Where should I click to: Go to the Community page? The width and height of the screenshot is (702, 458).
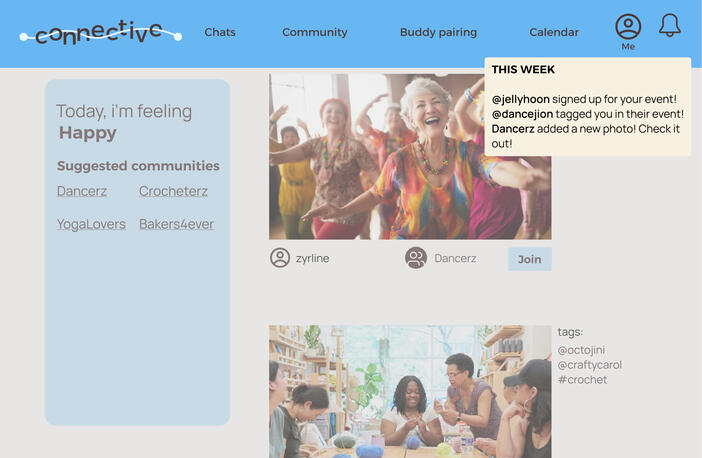(x=315, y=32)
